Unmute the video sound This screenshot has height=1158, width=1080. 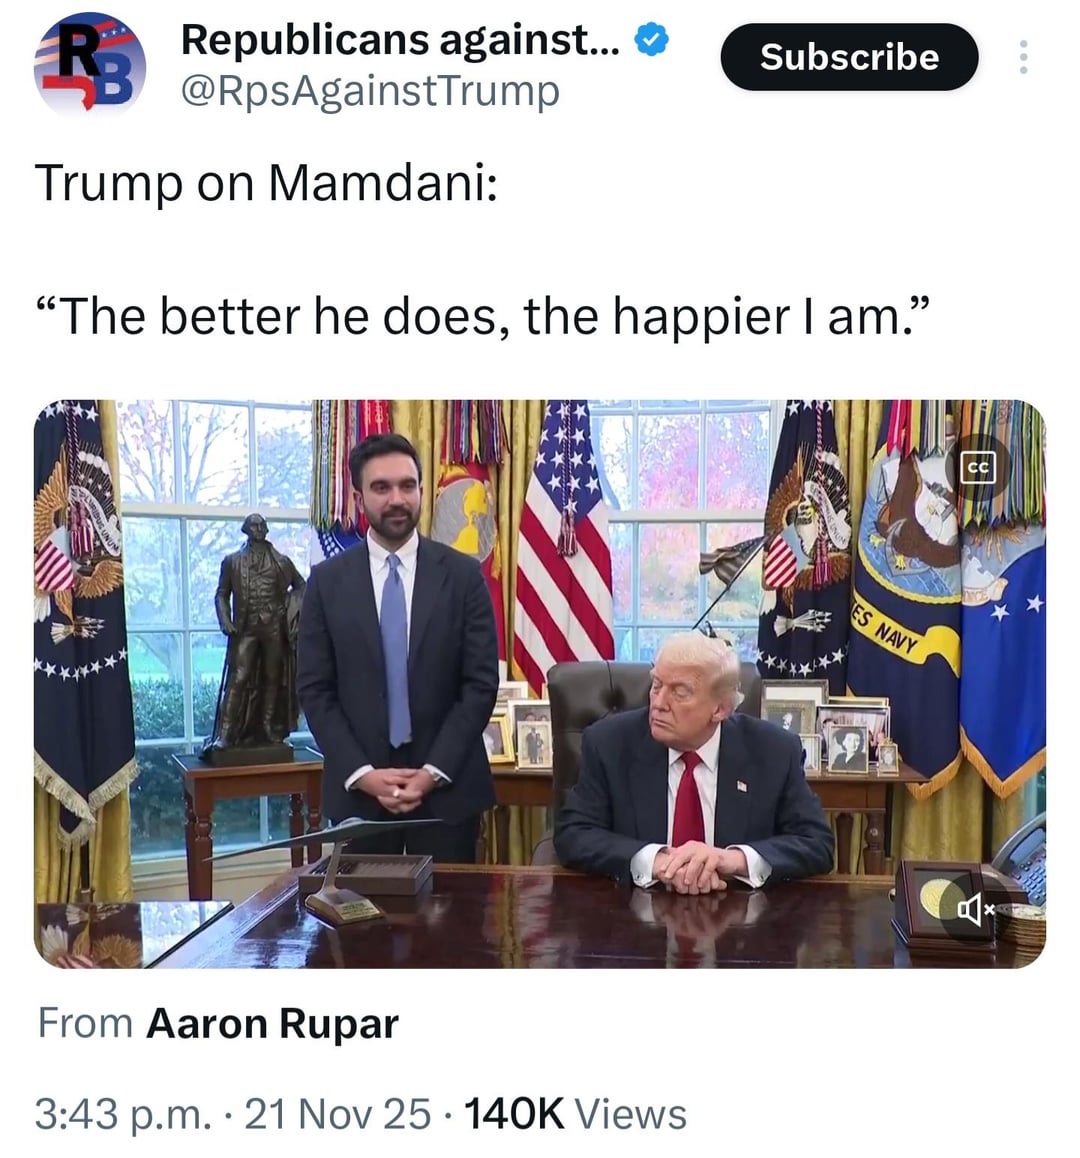[x=975, y=910]
